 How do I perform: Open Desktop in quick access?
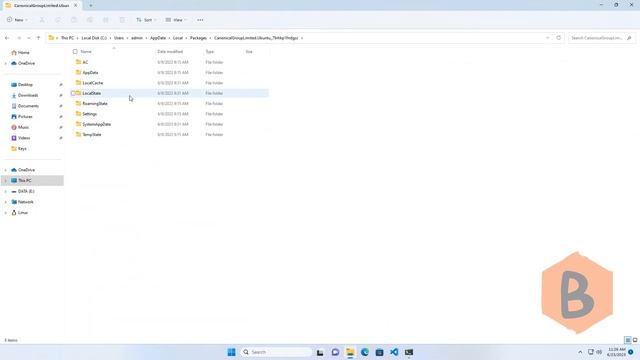coord(25,84)
